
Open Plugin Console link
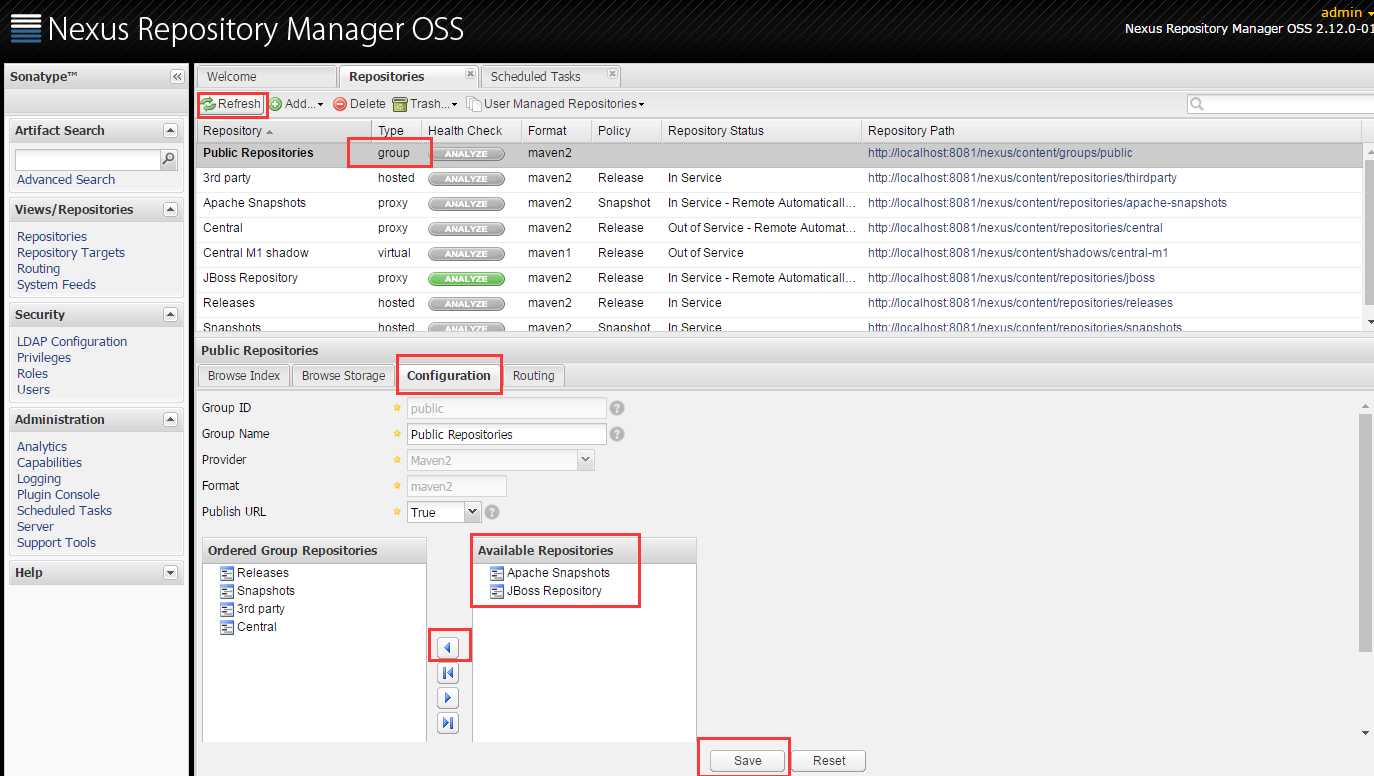point(58,495)
